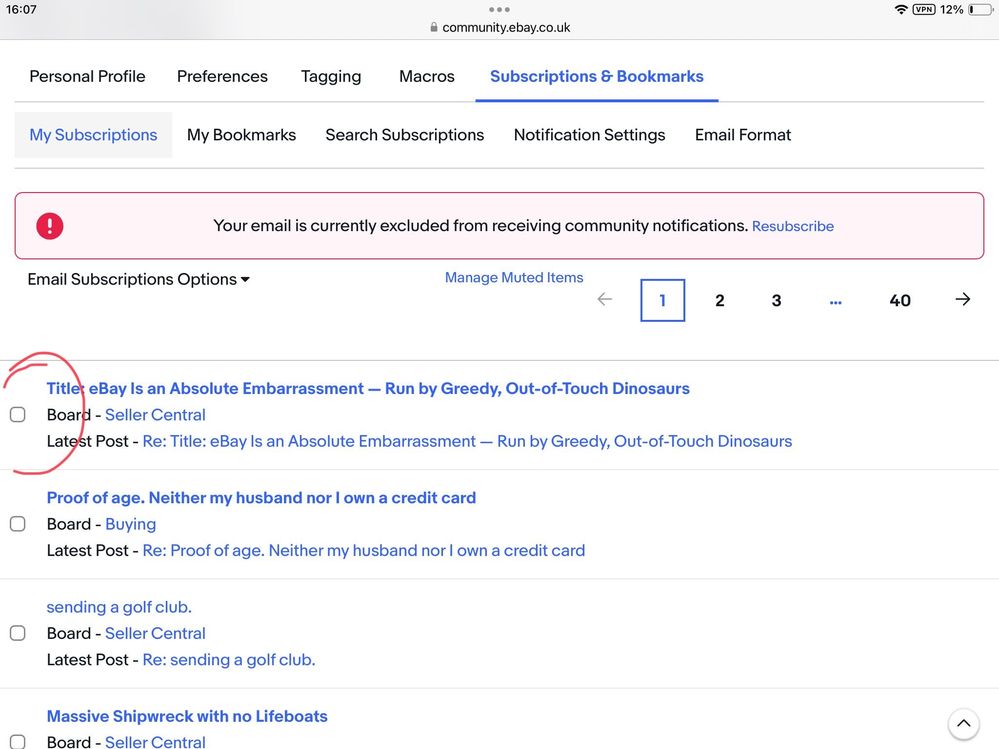Open the My Bookmarks sub-tab
Image resolution: width=999 pixels, height=749 pixels.
[x=241, y=135]
